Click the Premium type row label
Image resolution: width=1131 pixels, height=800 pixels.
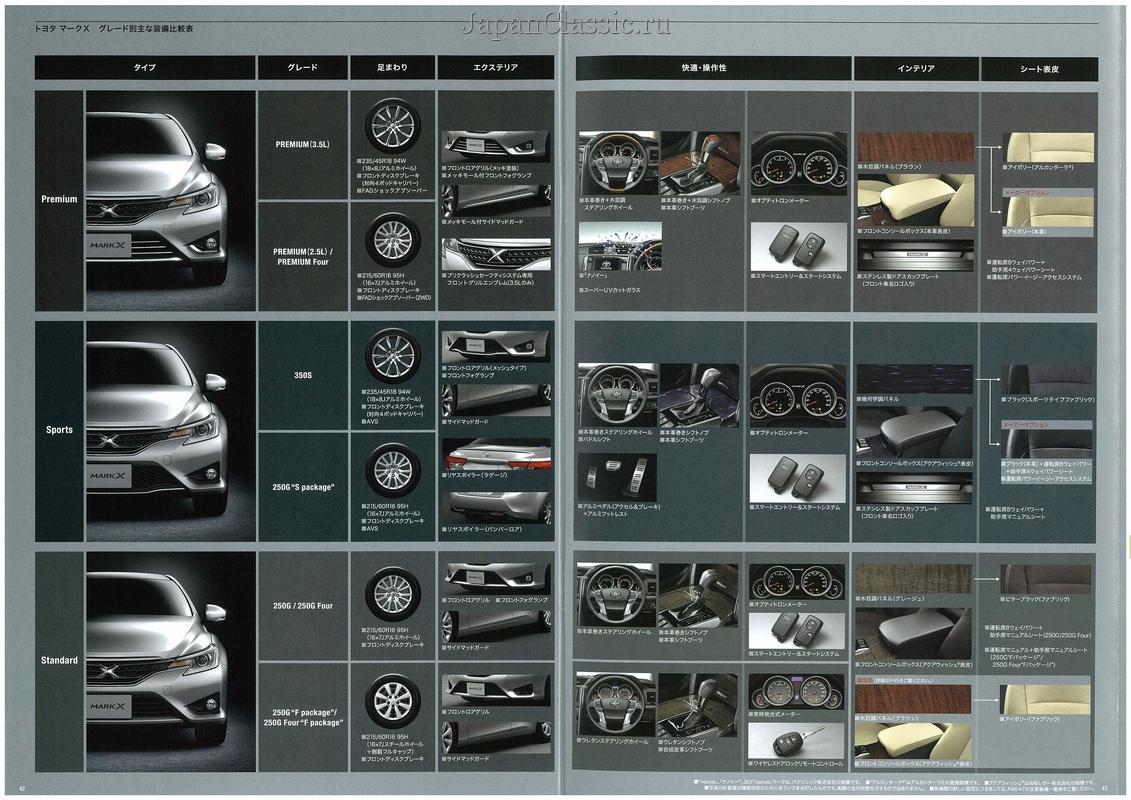coord(59,199)
